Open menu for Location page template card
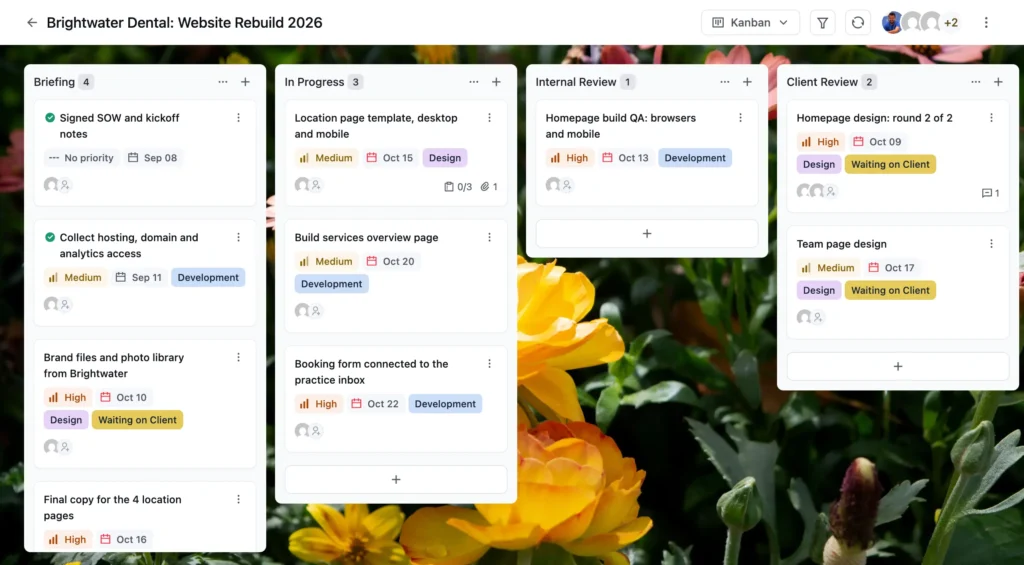Viewport: 1024px width, 565px height. tap(489, 118)
